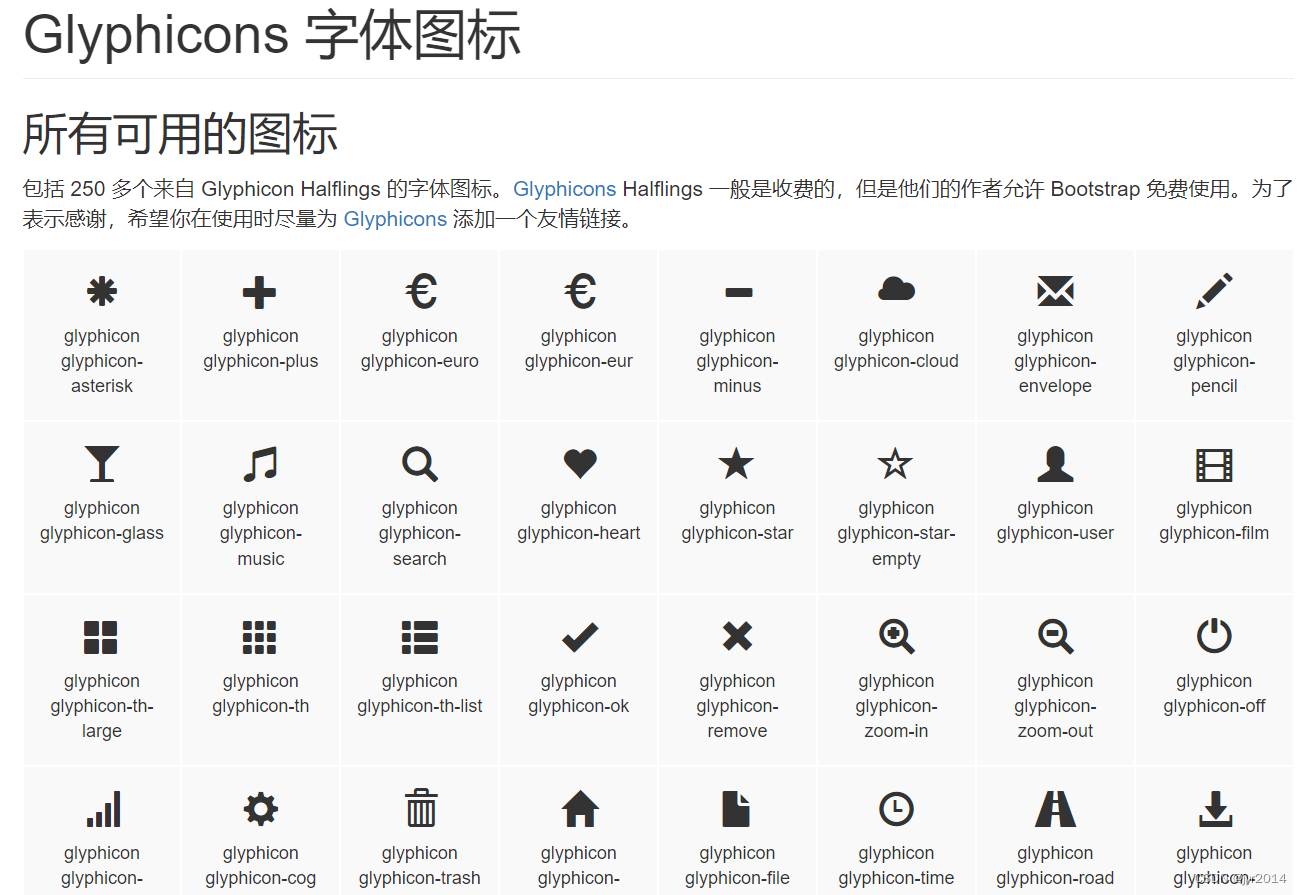
Task: Click the ok checkmark glyphicon
Action: pyautogui.click(x=579, y=637)
